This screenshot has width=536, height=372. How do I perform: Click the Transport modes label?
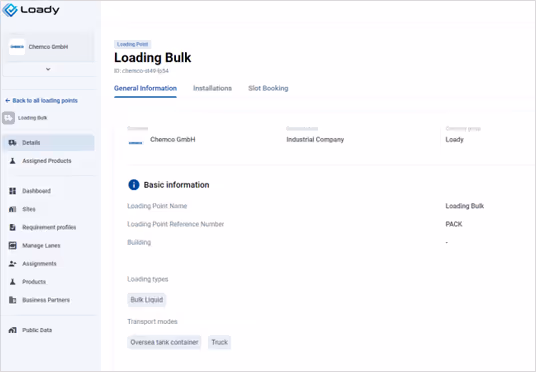coord(152,322)
